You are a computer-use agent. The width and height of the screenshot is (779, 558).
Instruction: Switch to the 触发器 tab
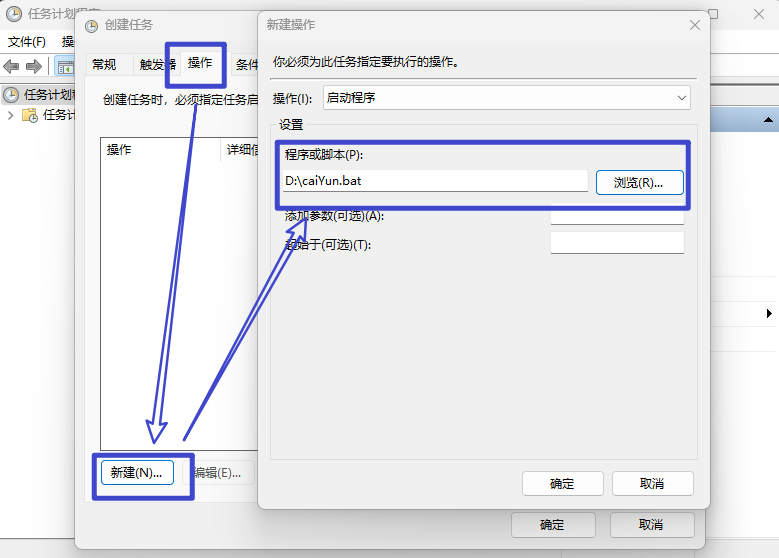(157, 64)
